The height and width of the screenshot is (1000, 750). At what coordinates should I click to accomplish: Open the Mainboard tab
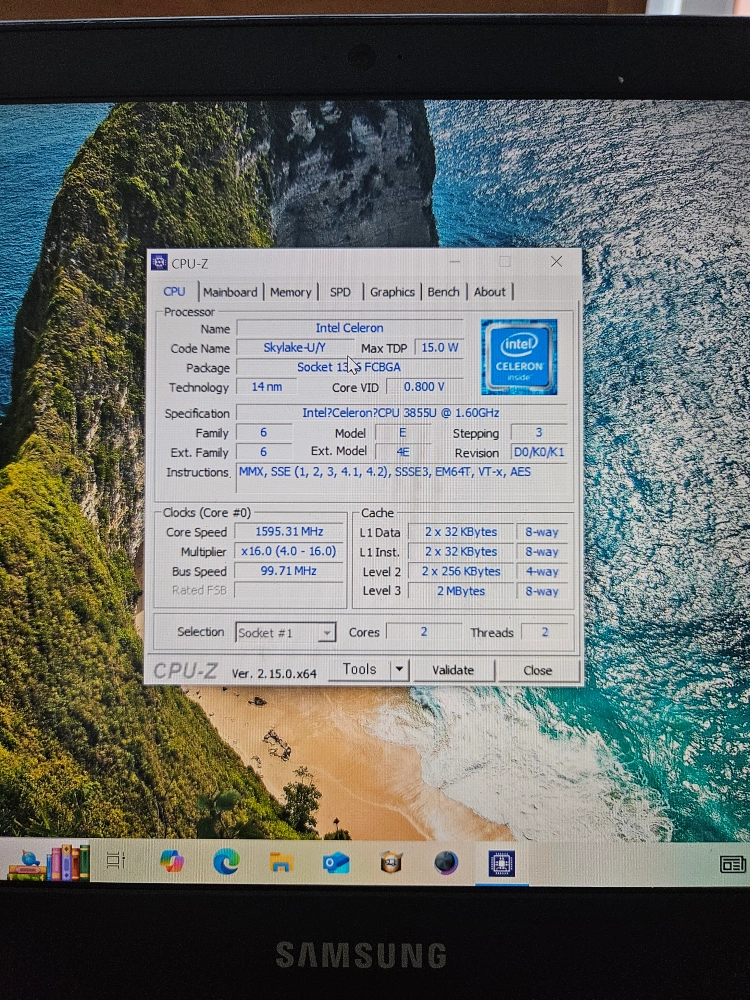(230, 292)
